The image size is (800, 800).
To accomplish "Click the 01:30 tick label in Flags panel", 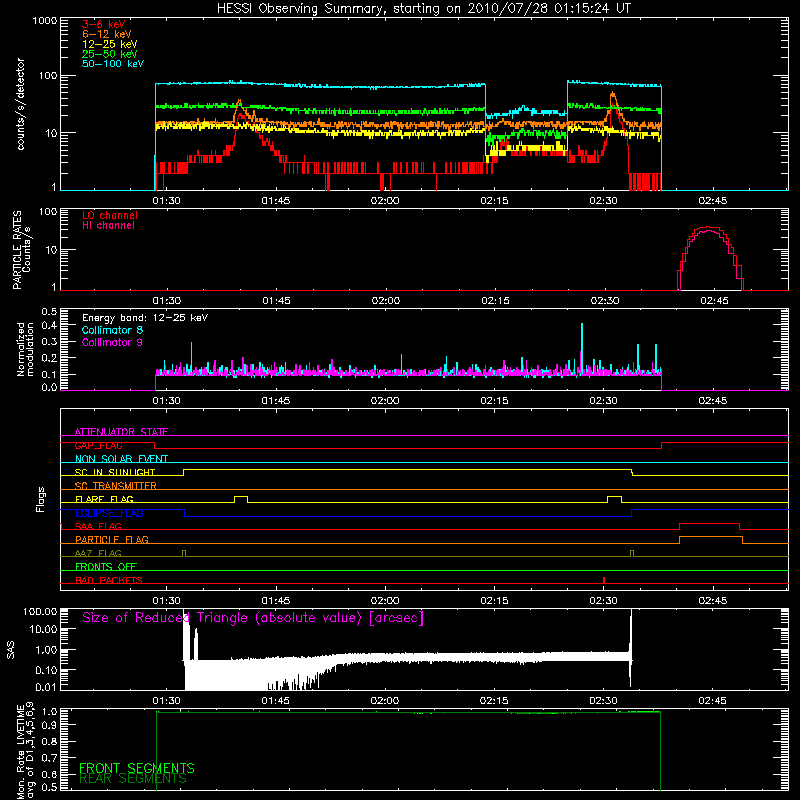I will coord(166,601).
